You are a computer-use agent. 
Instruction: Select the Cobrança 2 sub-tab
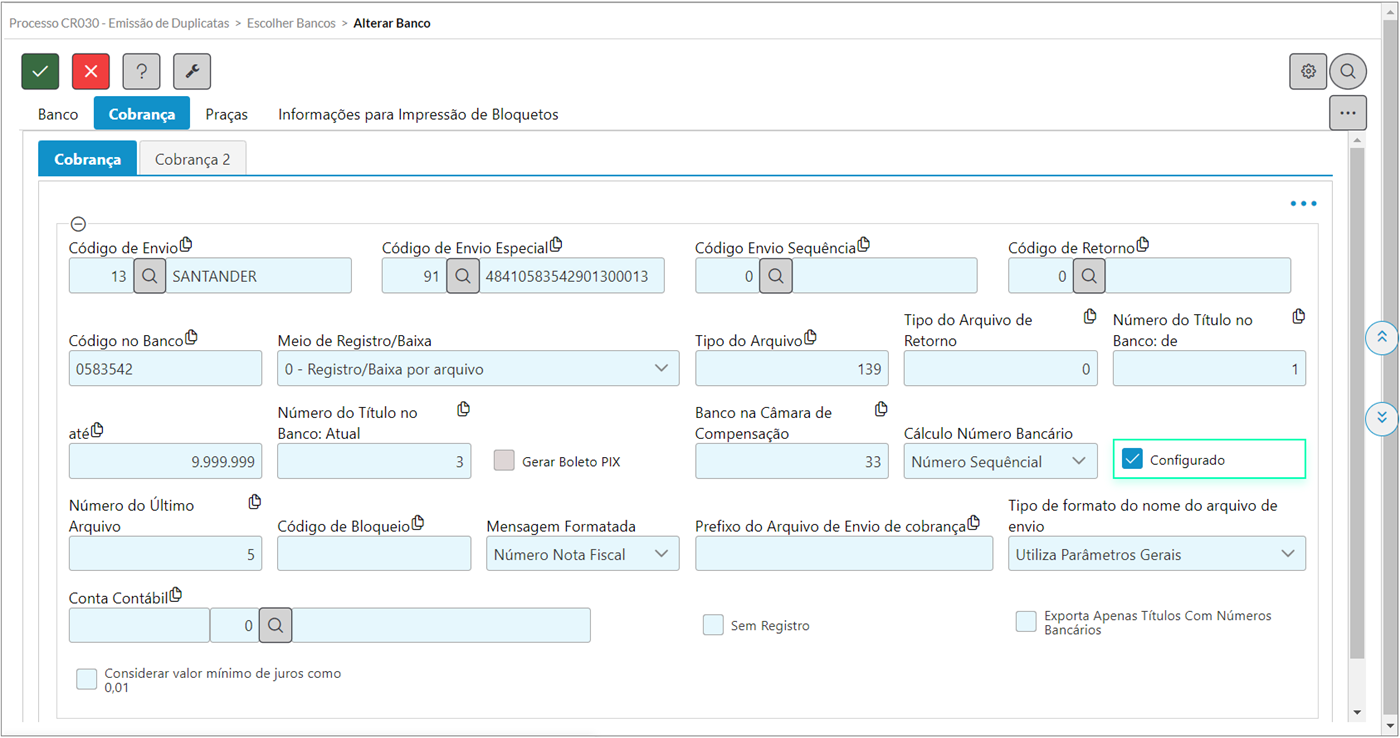point(192,159)
